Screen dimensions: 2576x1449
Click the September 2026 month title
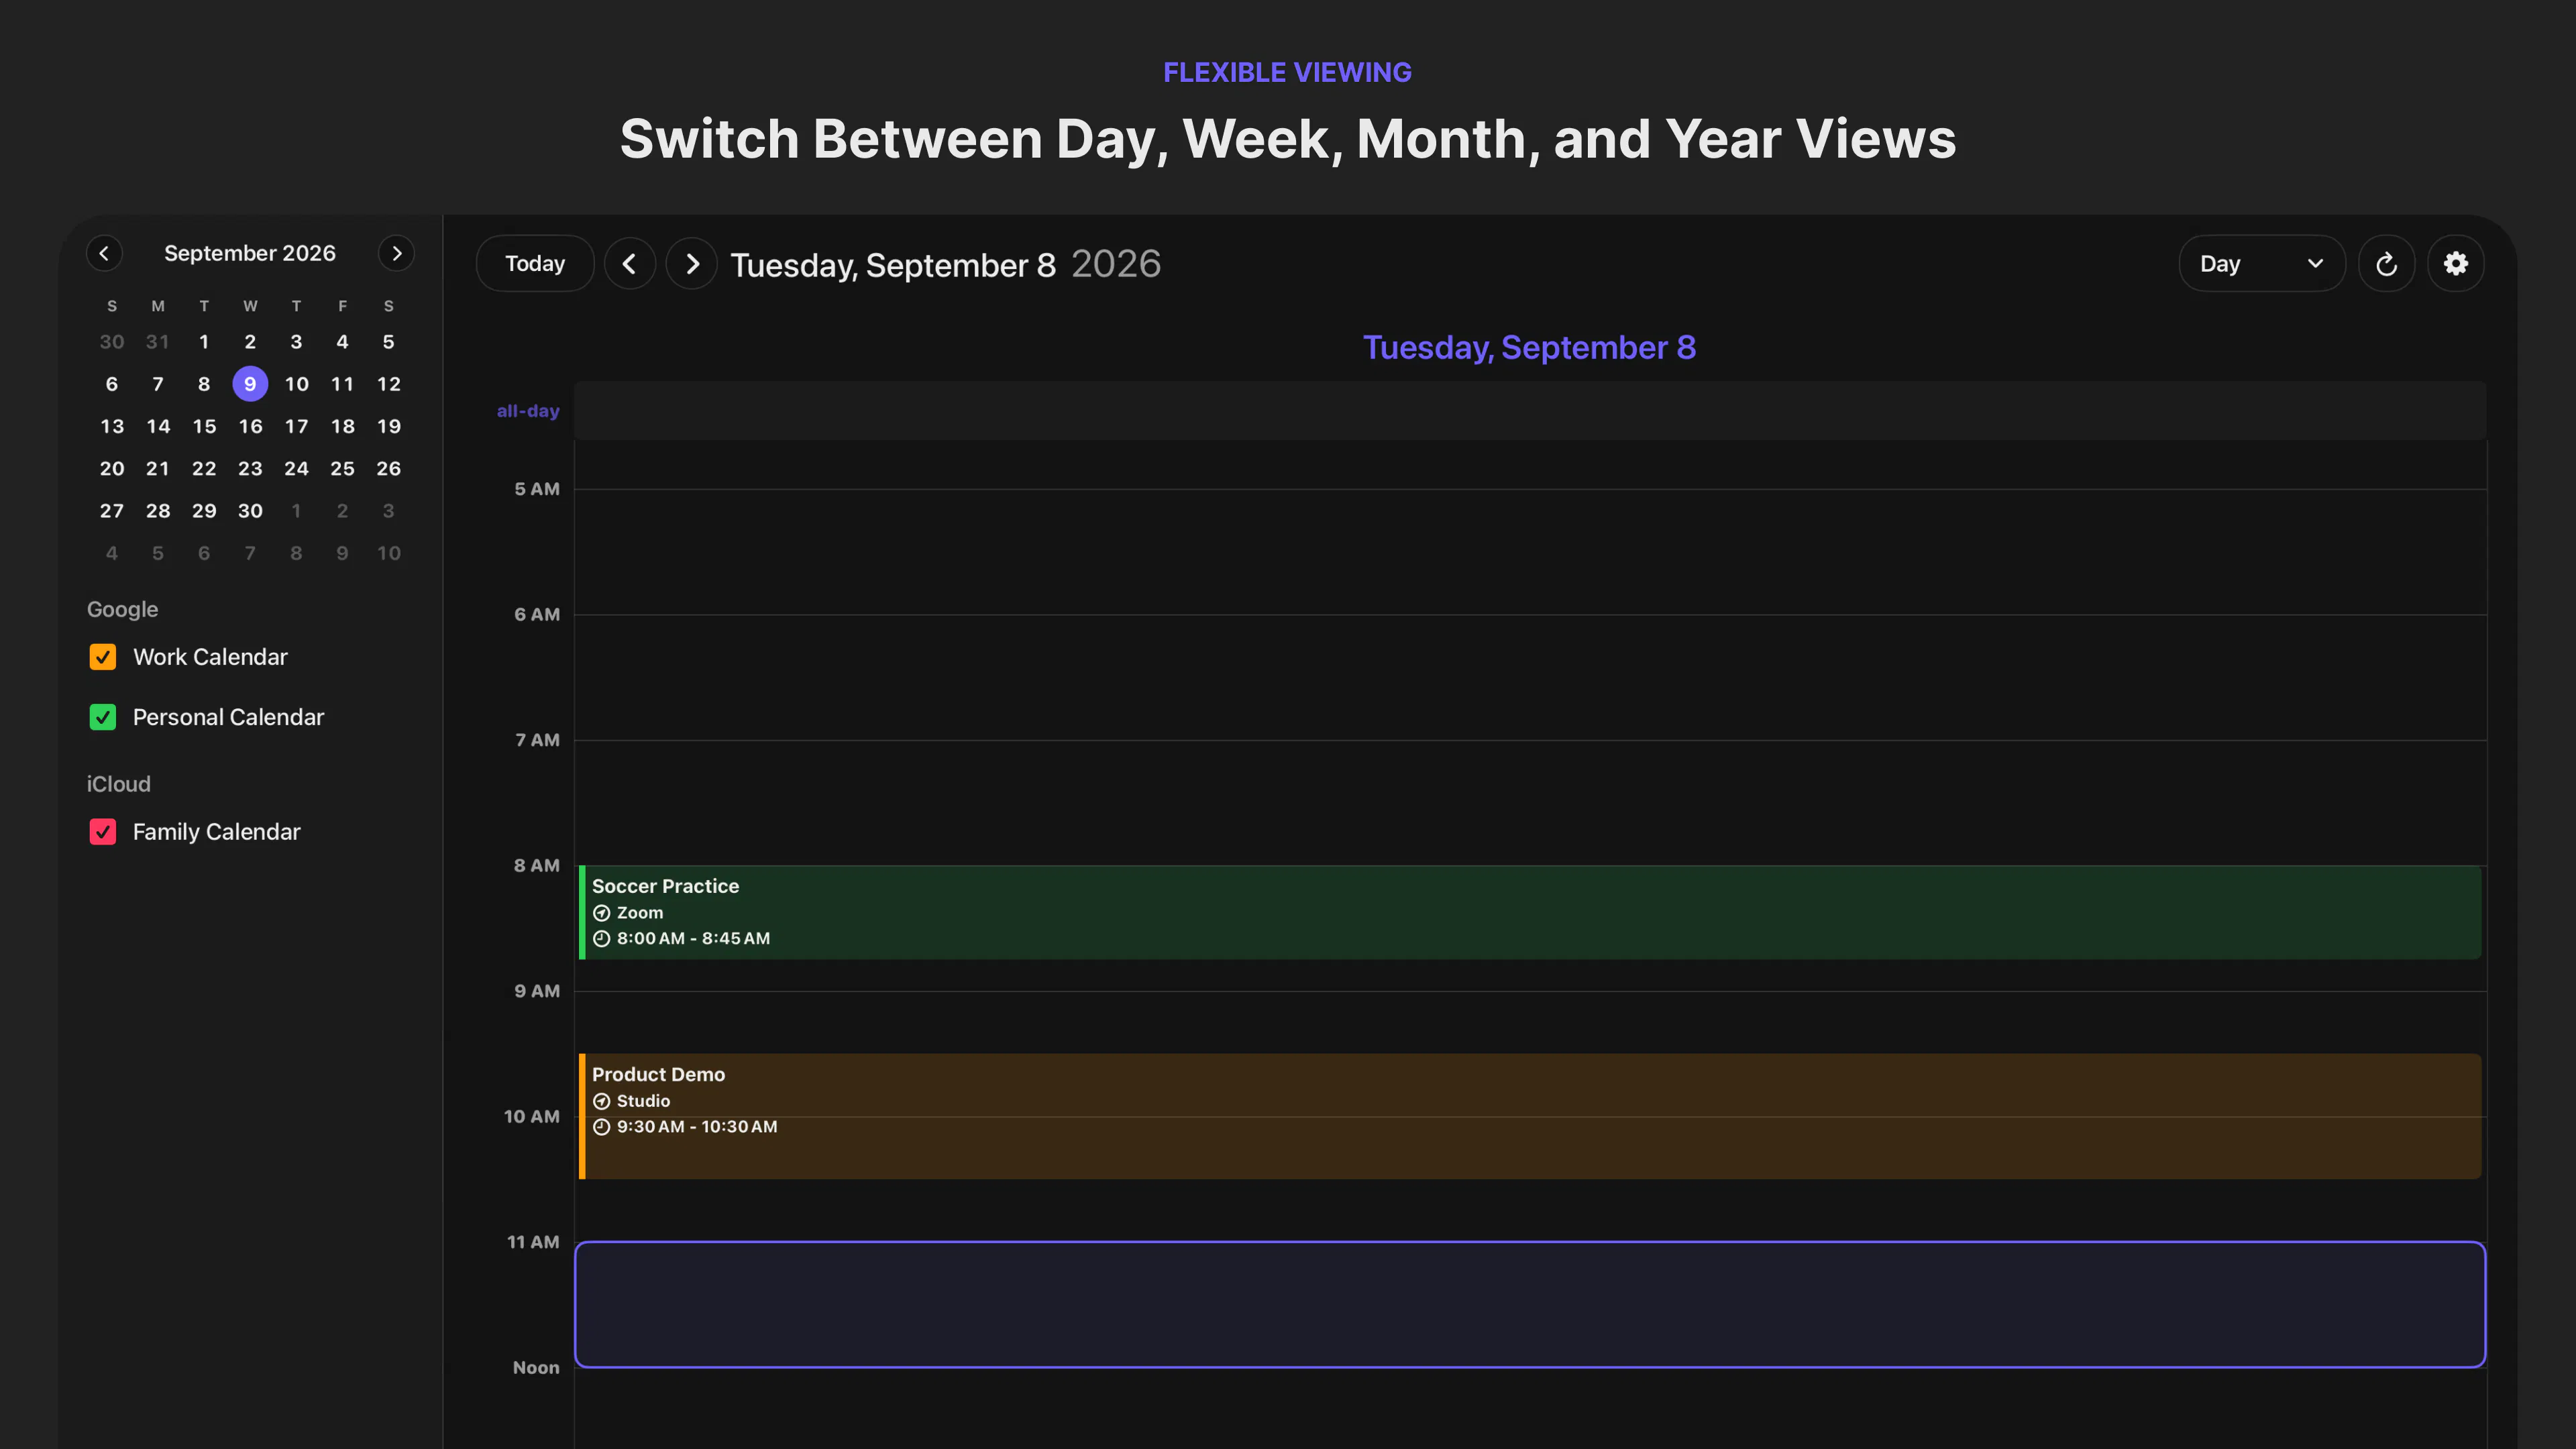[x=250, y=253]
